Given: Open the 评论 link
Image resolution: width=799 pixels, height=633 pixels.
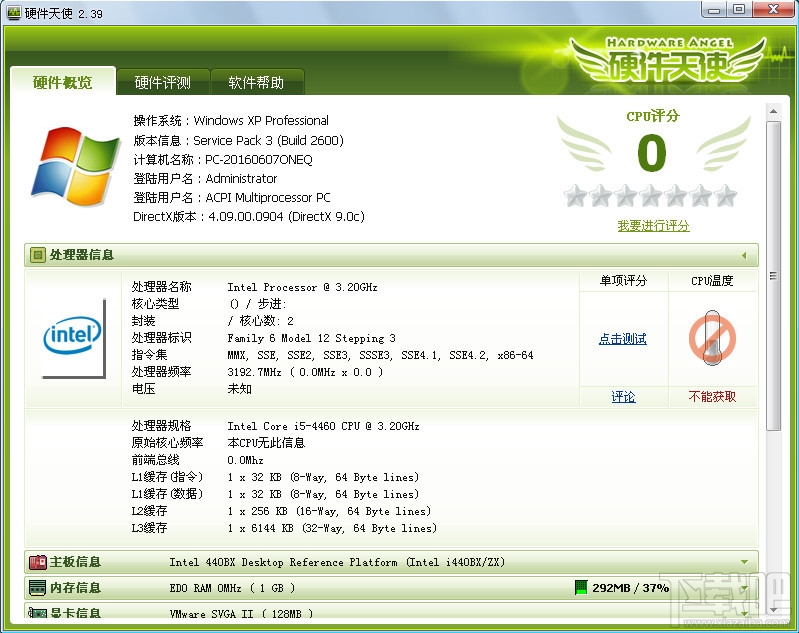Looking at the screenshot, I should tap(623, 397).
